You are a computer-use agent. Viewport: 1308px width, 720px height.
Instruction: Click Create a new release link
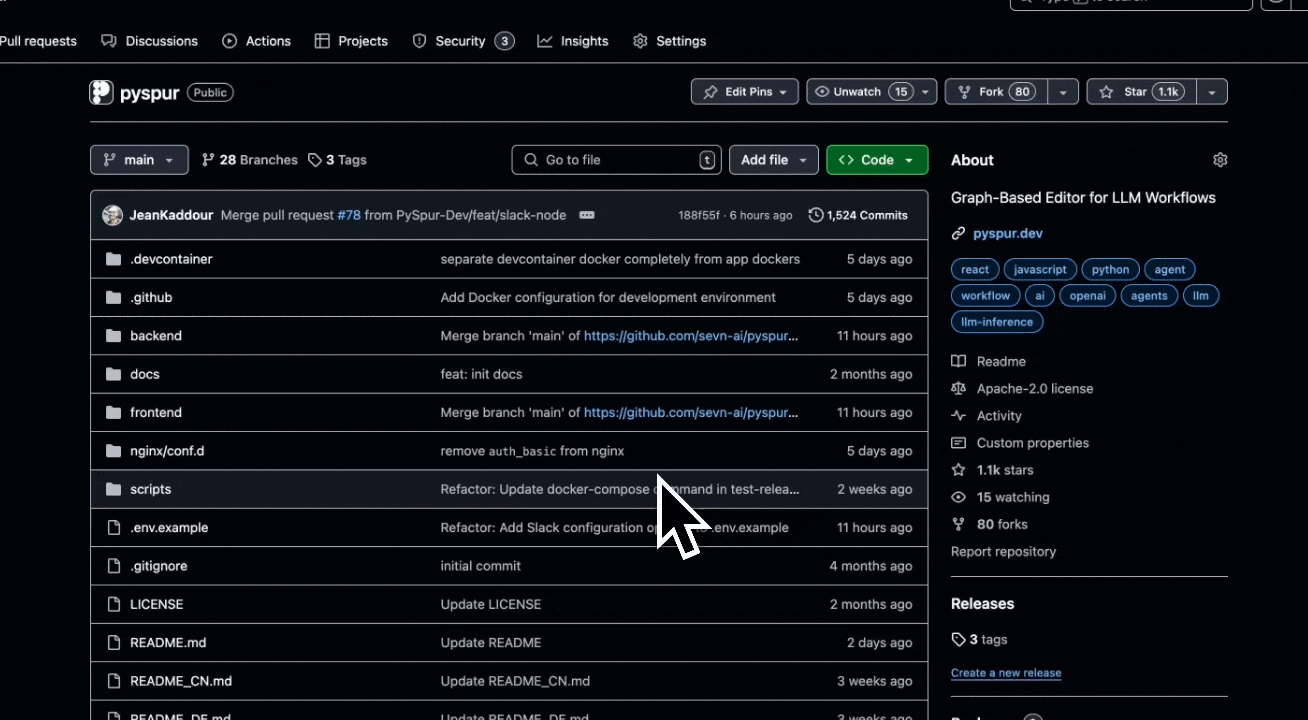tap(1006, 673)
